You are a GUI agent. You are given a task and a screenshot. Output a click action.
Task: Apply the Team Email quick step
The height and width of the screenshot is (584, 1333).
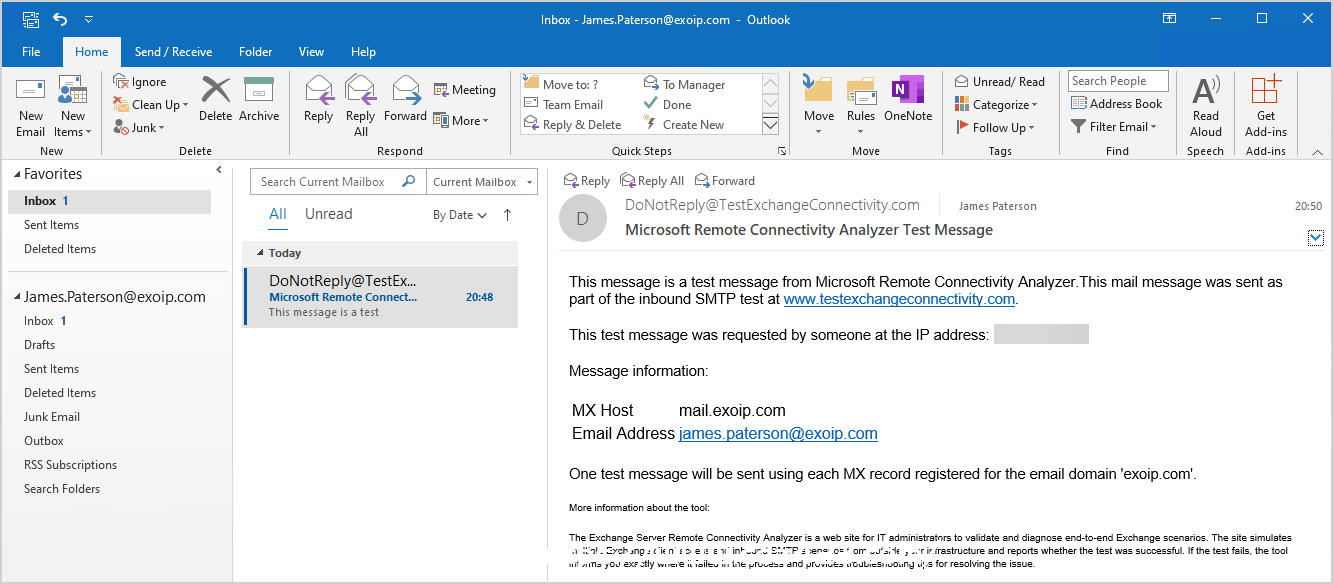(563, 105)
